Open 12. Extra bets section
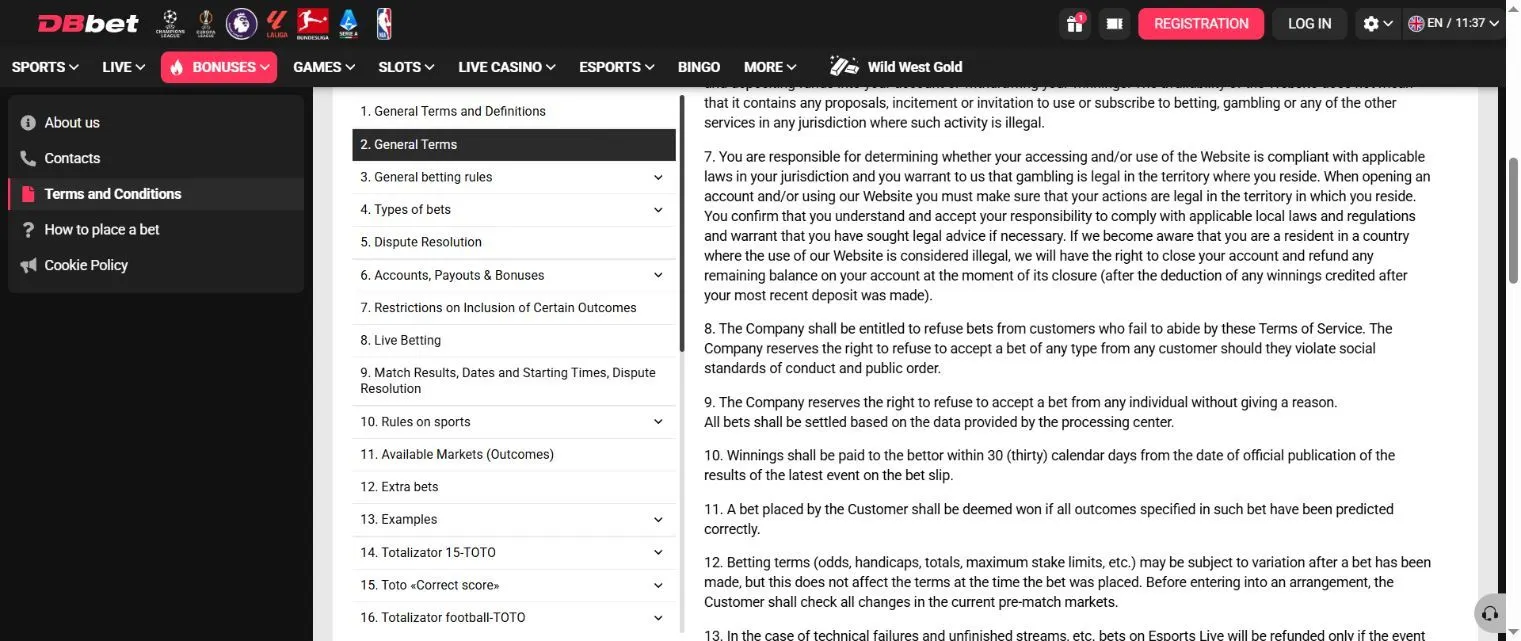The width and height of the screenshot is (1521, 641). (x=514, y=487)
